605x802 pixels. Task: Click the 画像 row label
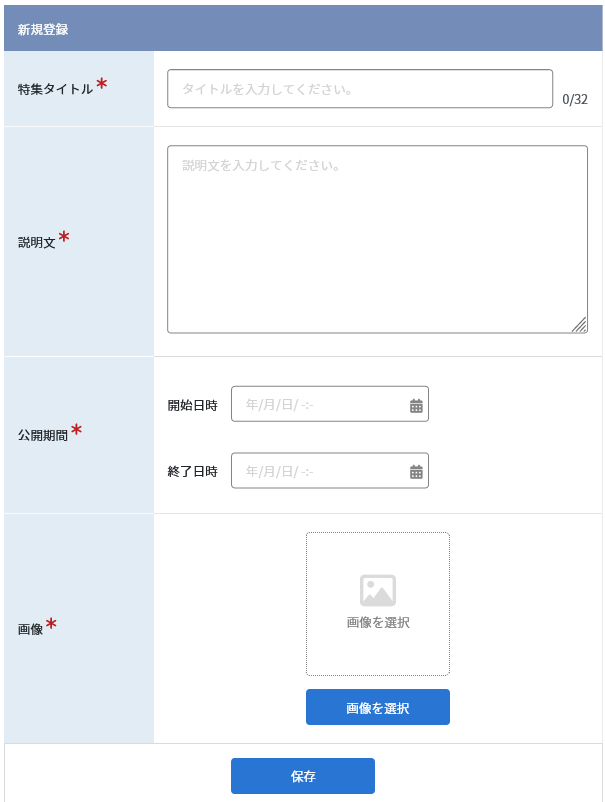pos(30,629)
